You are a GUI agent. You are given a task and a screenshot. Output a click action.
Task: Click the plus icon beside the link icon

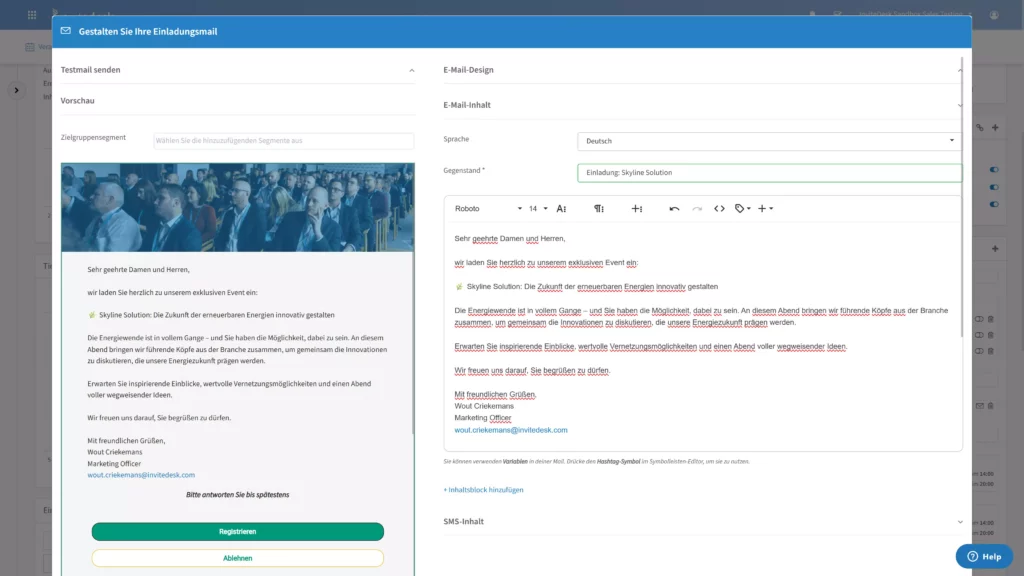click(x=995, y=127)
